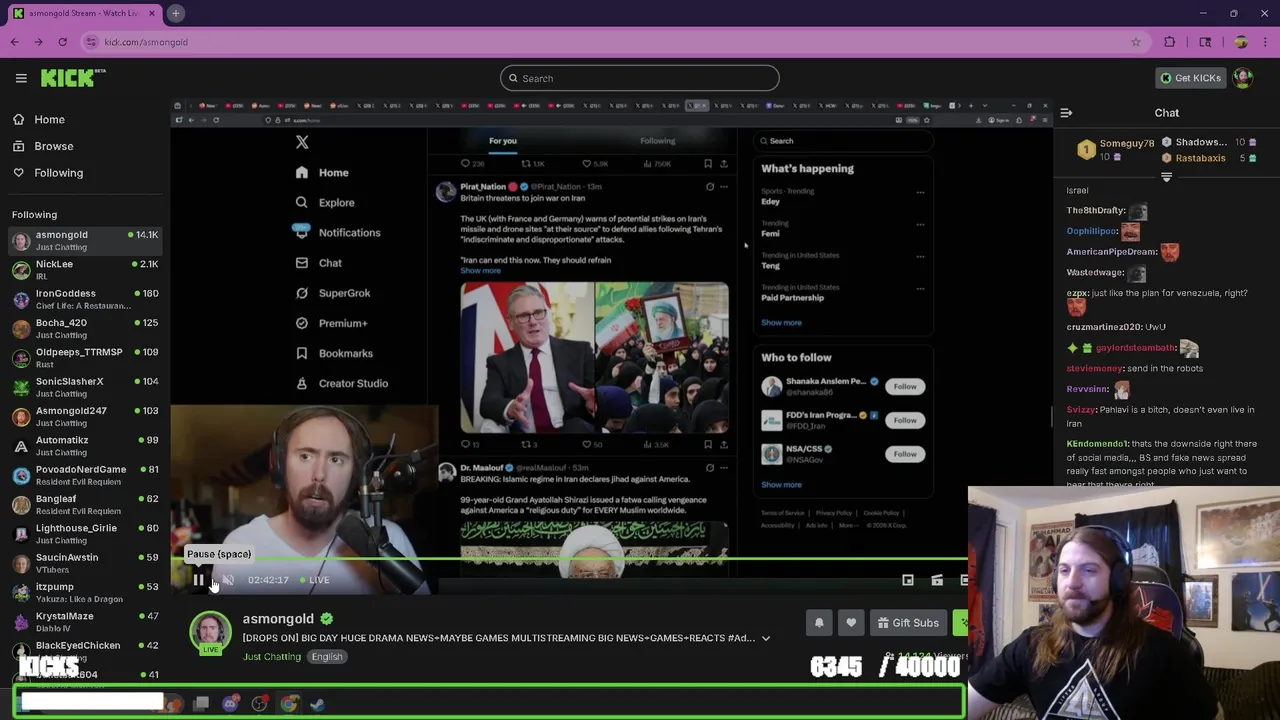Viewport: 1280px width, 720px height.
Task: Expand the stream title chevron
Action: point(766,638)
